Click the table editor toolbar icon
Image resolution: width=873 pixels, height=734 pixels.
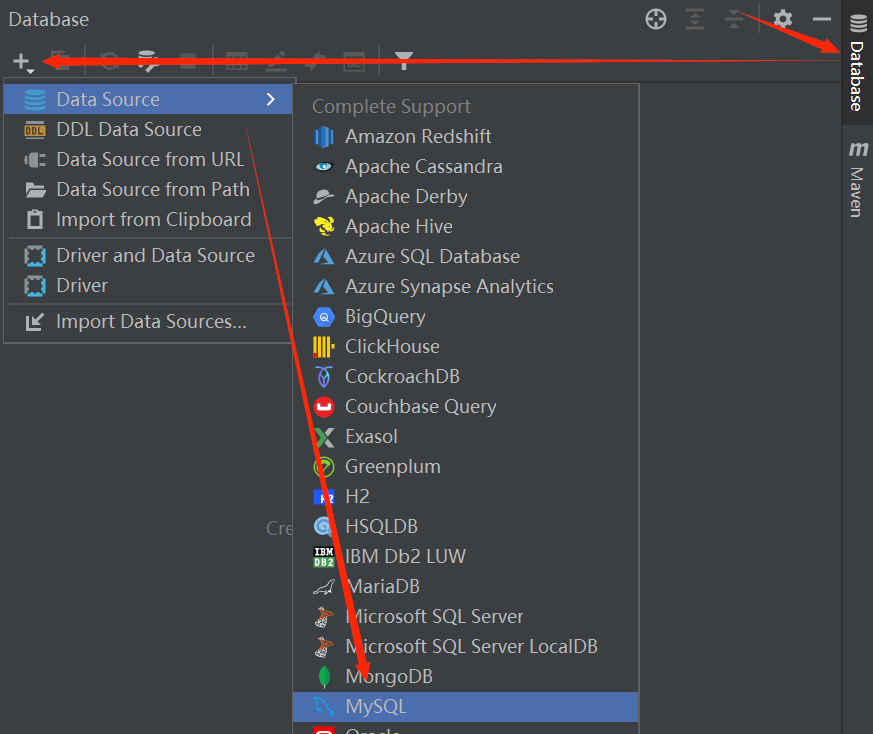237,61
